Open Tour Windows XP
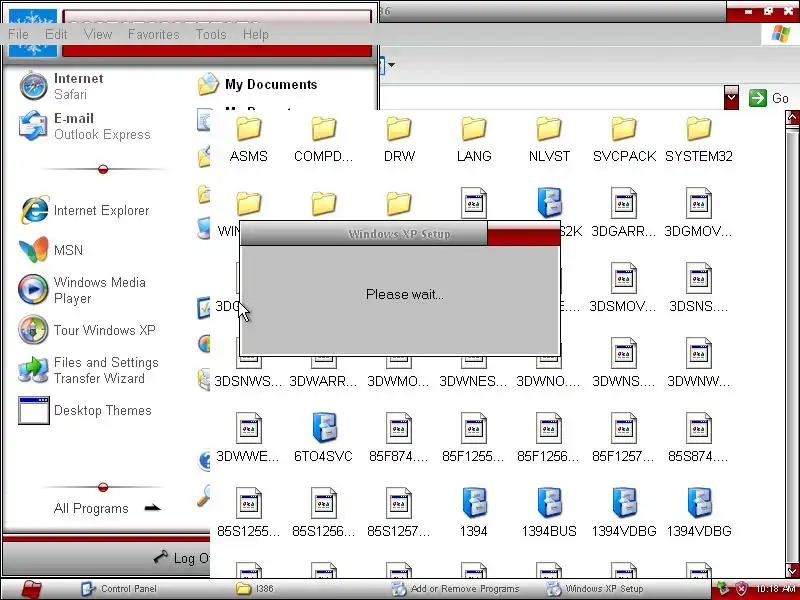 pos(87,330)
